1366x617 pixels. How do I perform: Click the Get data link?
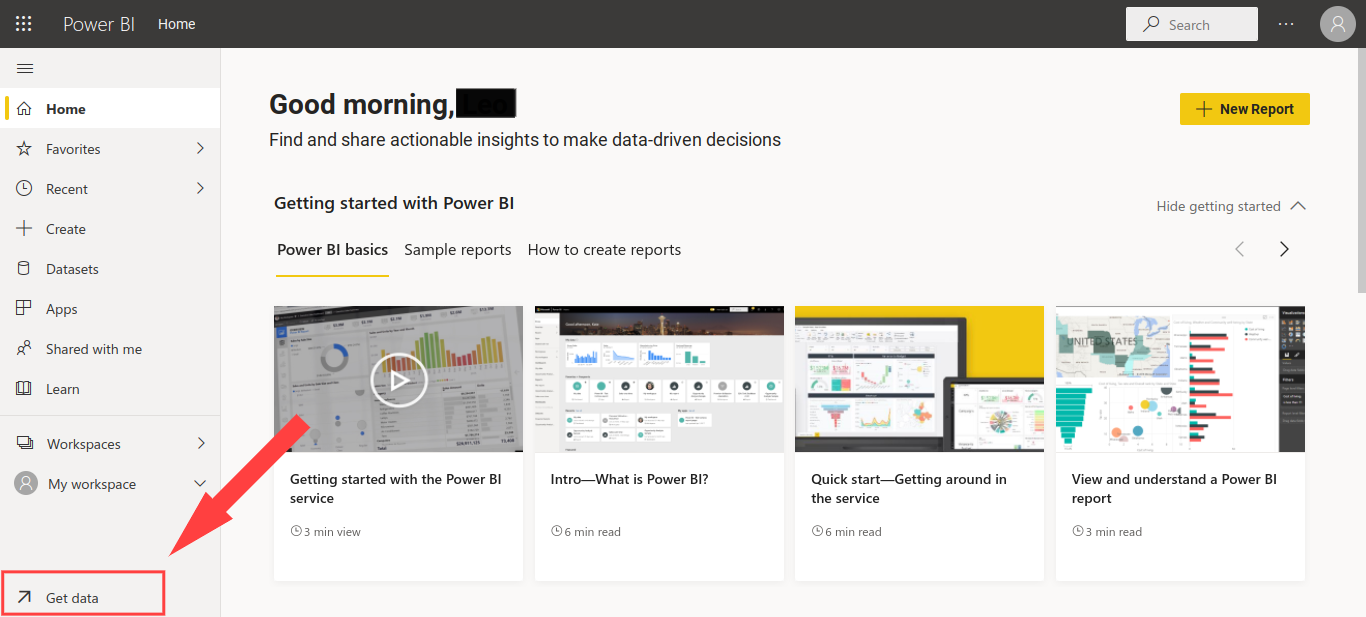coord(72,596)
